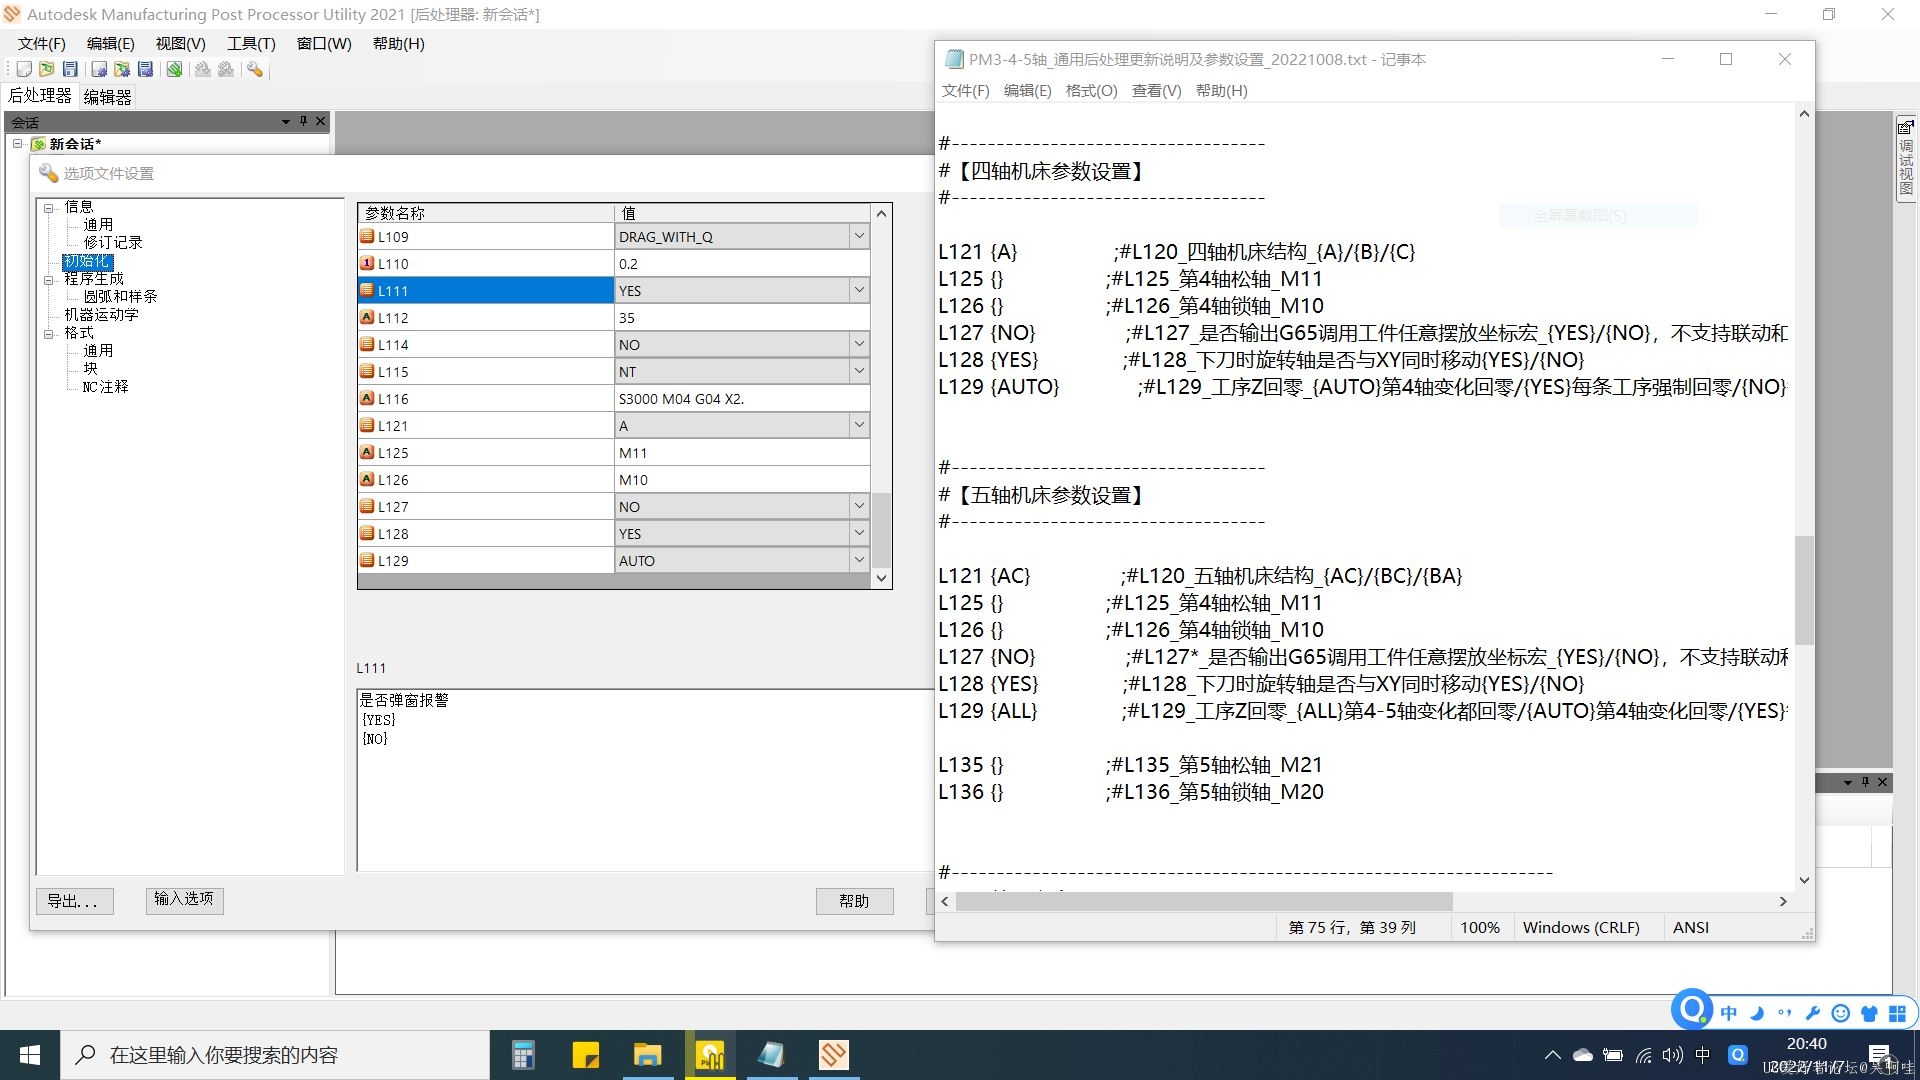Open sticky notes app in taskbar
The image size is (1920, 1080).
585,1055
